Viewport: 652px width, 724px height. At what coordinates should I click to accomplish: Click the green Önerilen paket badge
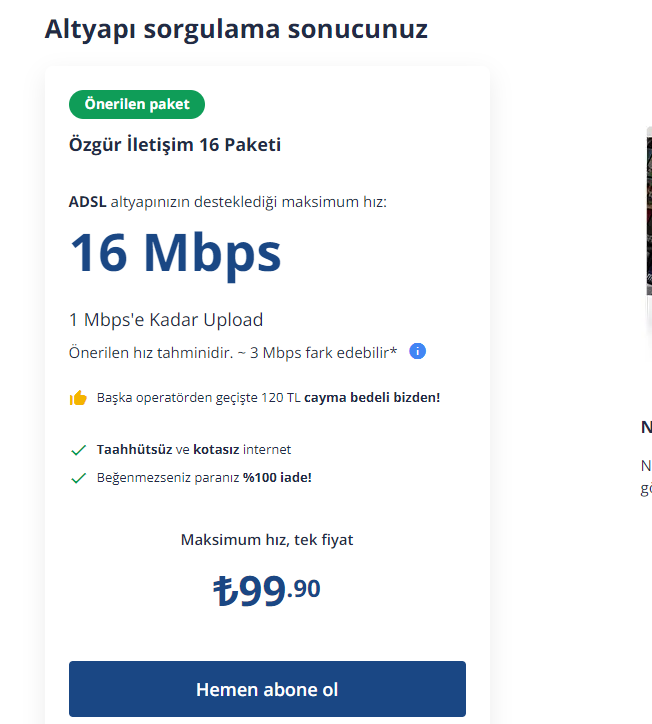click(x=137, y=104)
